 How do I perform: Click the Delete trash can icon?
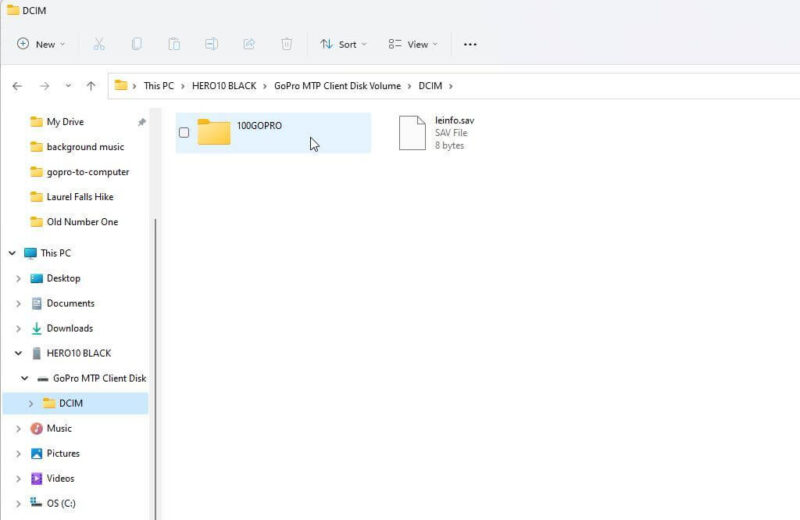[x=287, y=44]
